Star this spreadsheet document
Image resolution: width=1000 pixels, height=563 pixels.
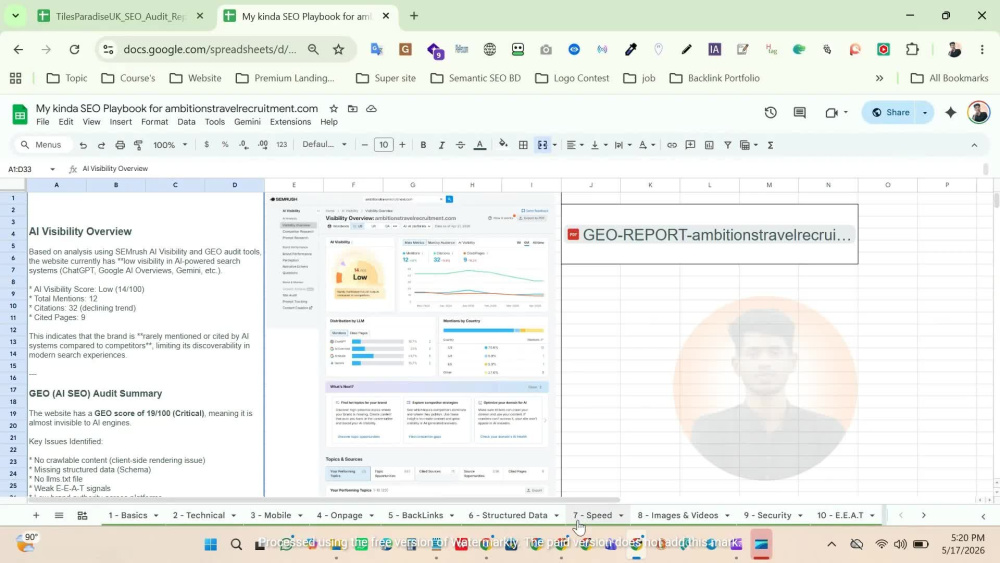coord(334,109)
